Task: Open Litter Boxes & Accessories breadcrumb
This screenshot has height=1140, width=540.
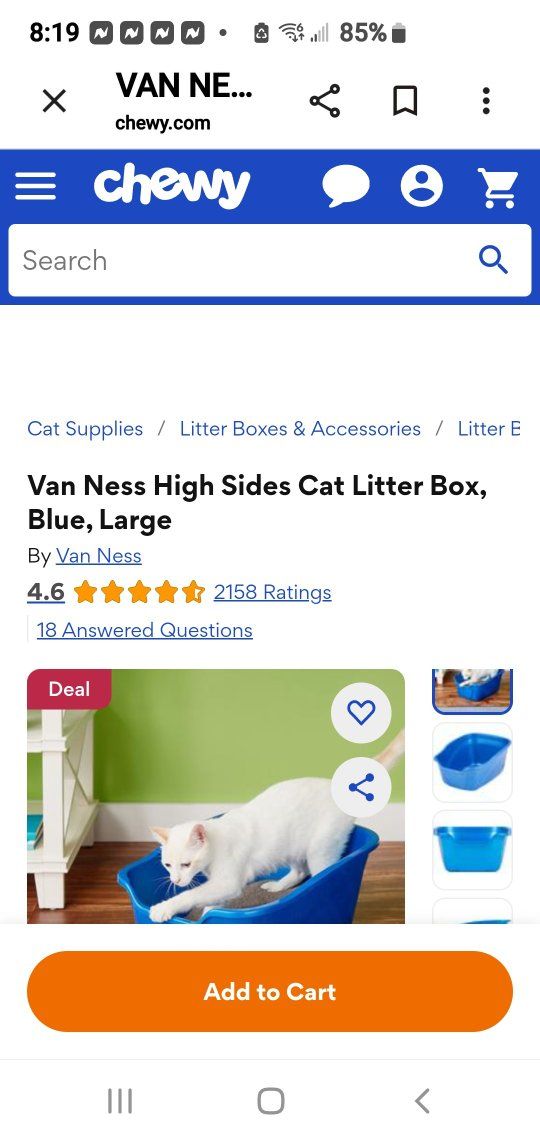Action: [300, 429]
